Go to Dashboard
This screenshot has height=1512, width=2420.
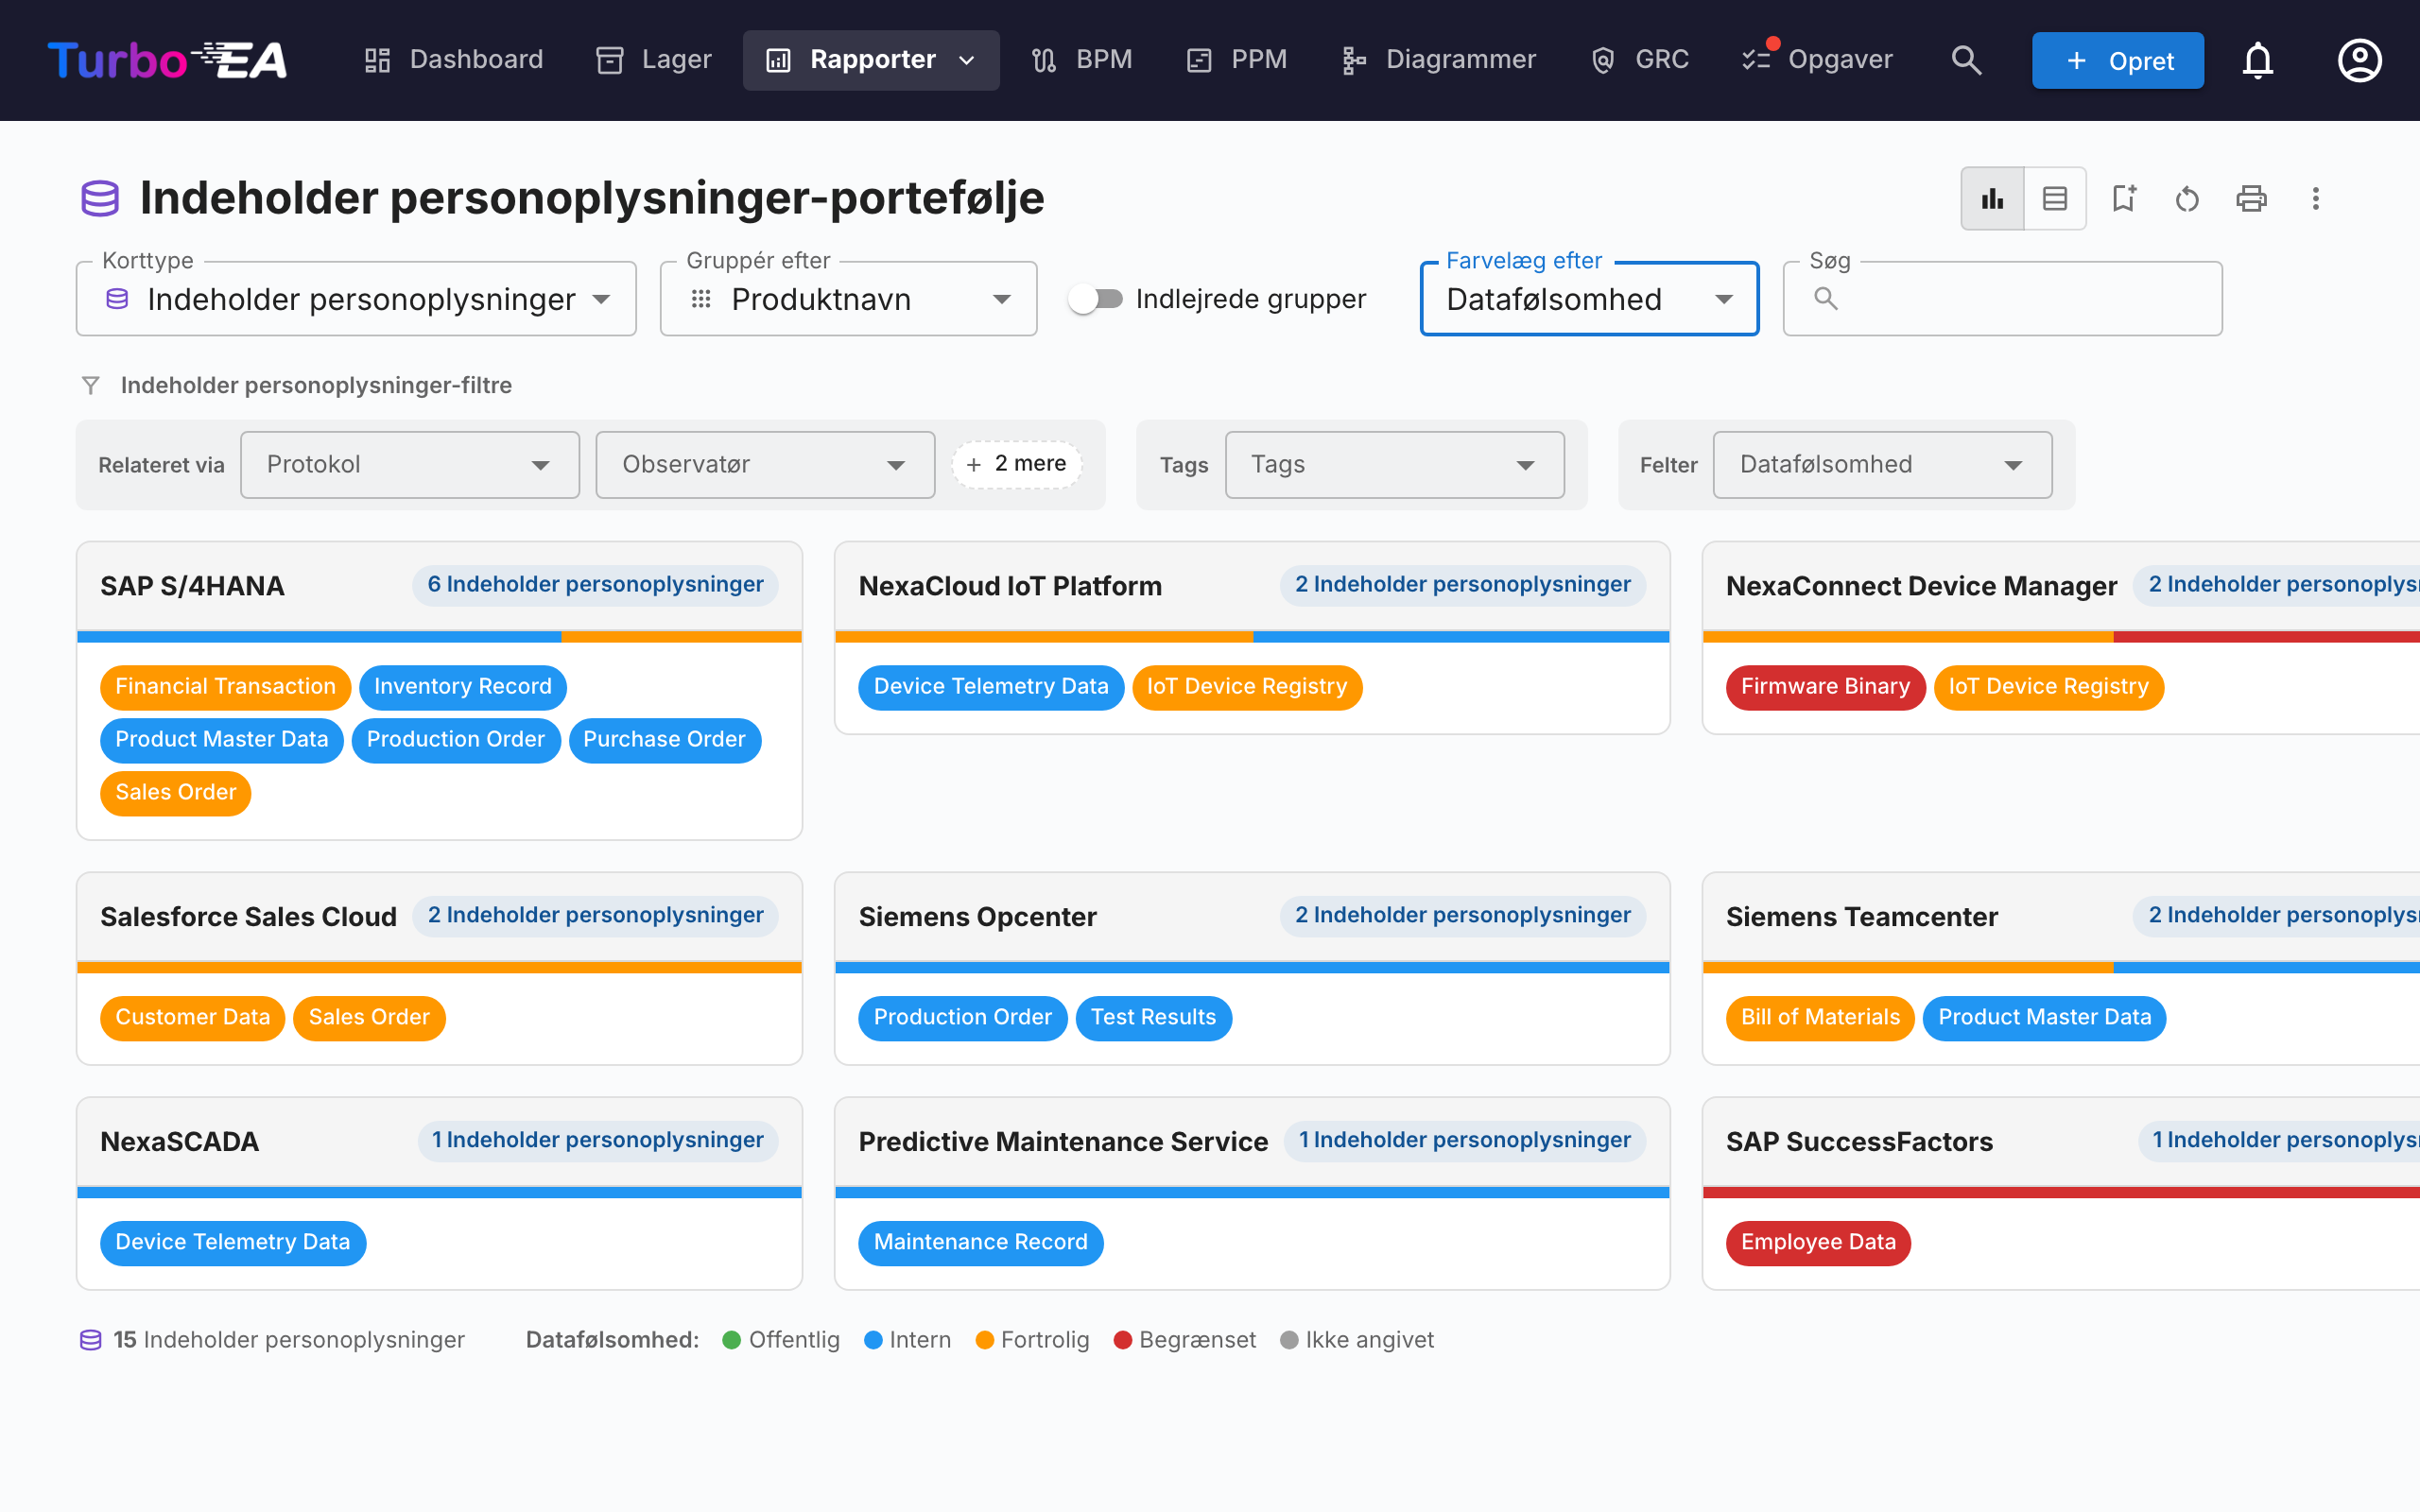coord(453,60)
